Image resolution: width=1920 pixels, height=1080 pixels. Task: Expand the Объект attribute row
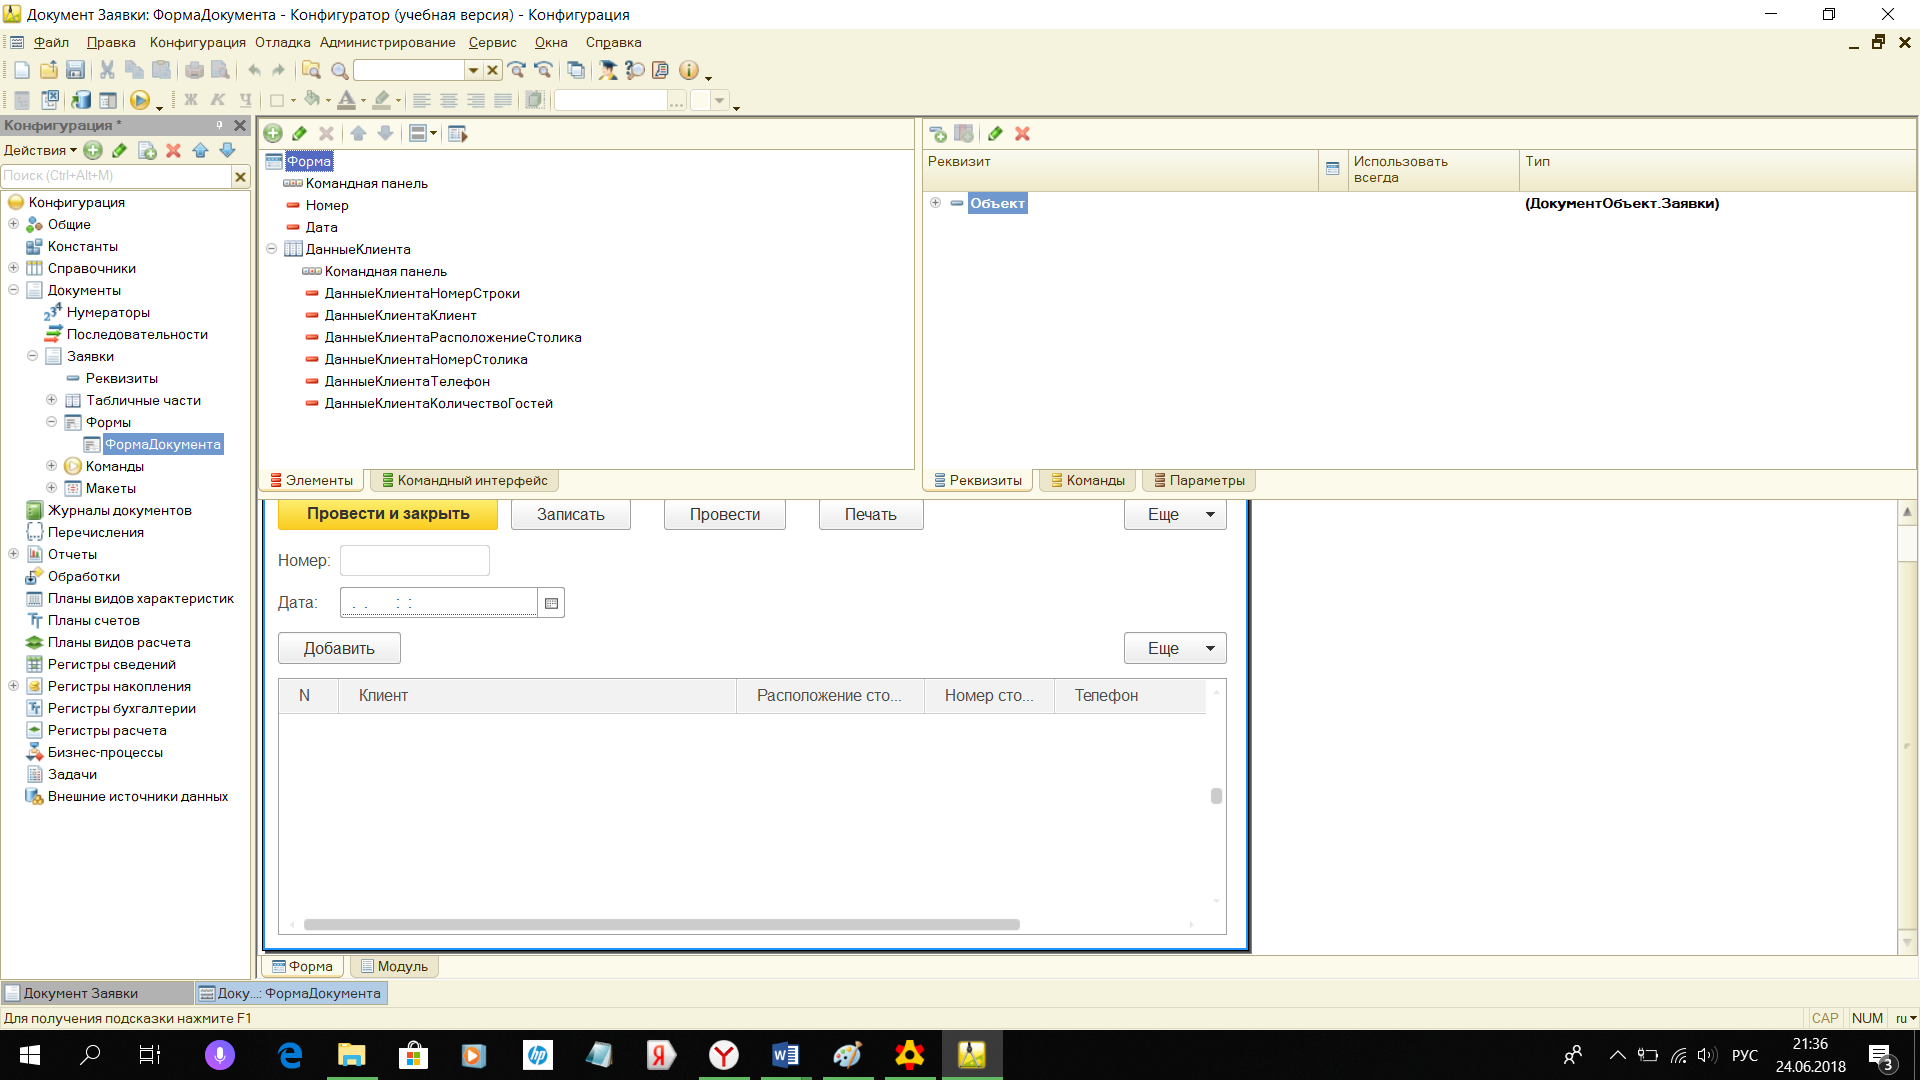935,203
